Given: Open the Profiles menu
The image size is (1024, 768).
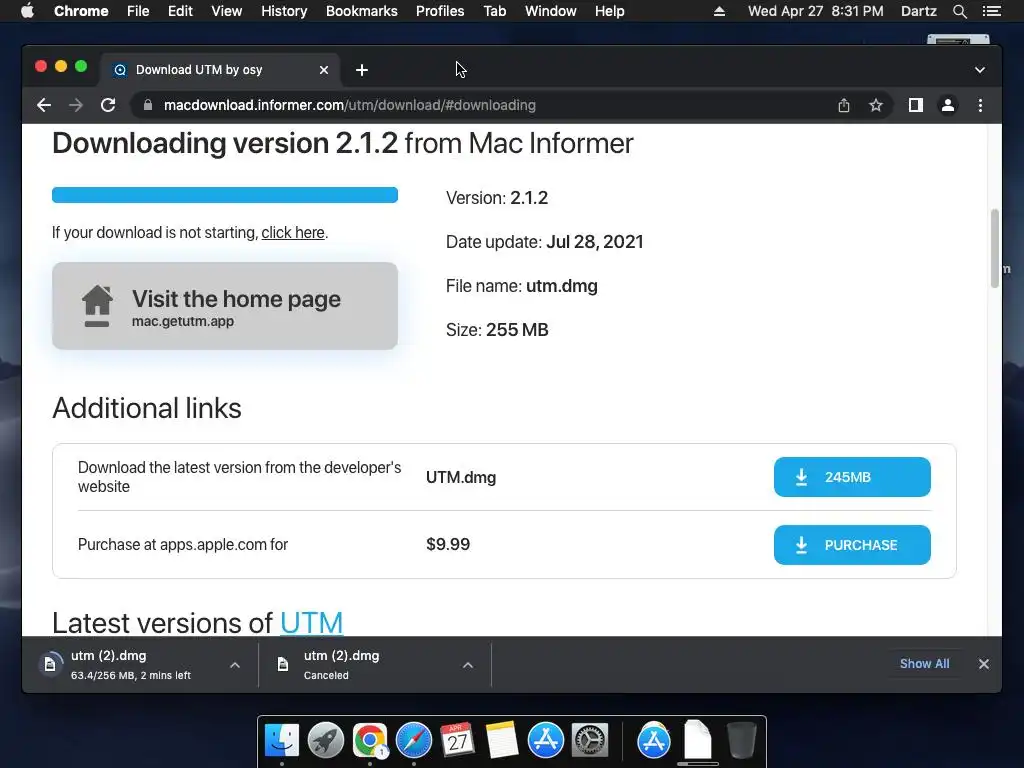Looking at the screenshot, I should click(440, 11).
